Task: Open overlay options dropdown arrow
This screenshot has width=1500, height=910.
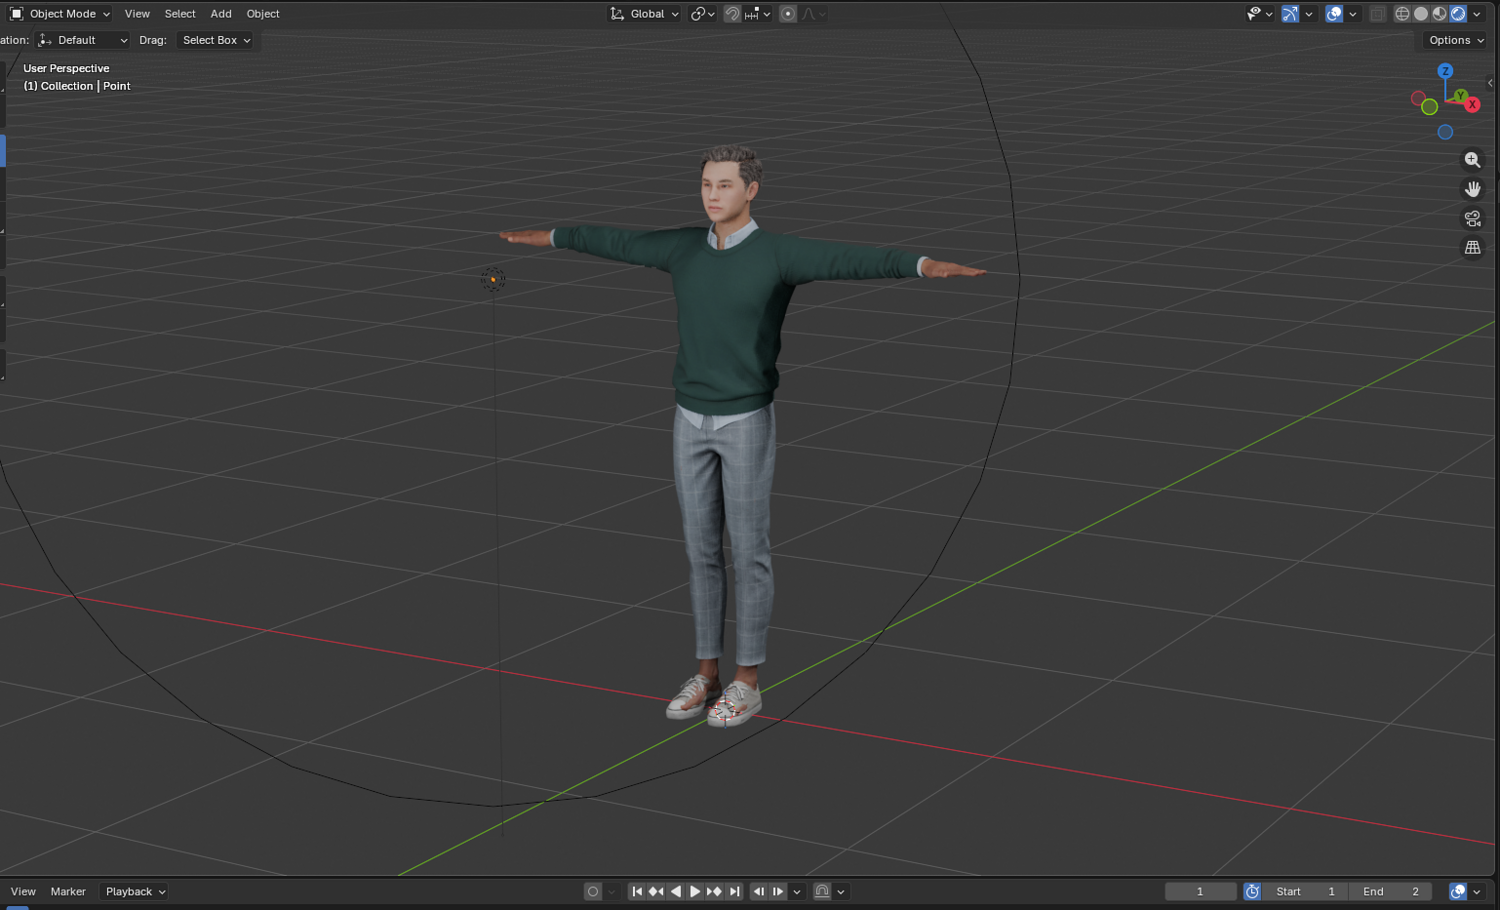Action: pyautogui.click(x=1353, y=14)
